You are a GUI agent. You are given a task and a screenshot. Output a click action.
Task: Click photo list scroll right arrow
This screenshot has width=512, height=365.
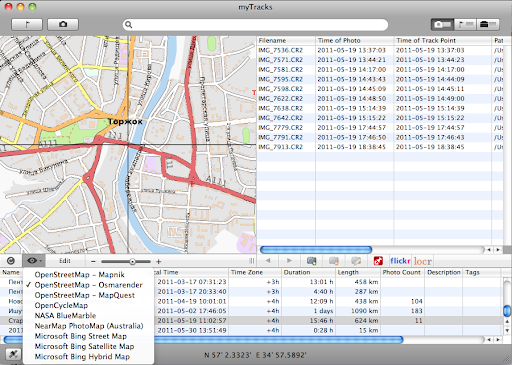coord(498,250)
